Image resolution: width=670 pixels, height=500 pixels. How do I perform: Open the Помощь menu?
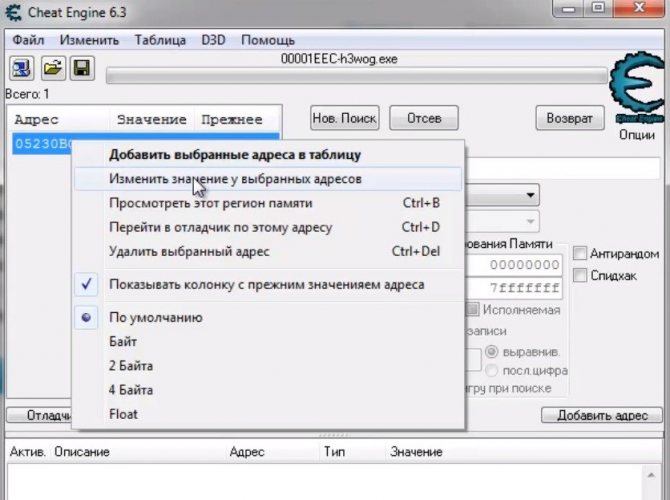268,40
